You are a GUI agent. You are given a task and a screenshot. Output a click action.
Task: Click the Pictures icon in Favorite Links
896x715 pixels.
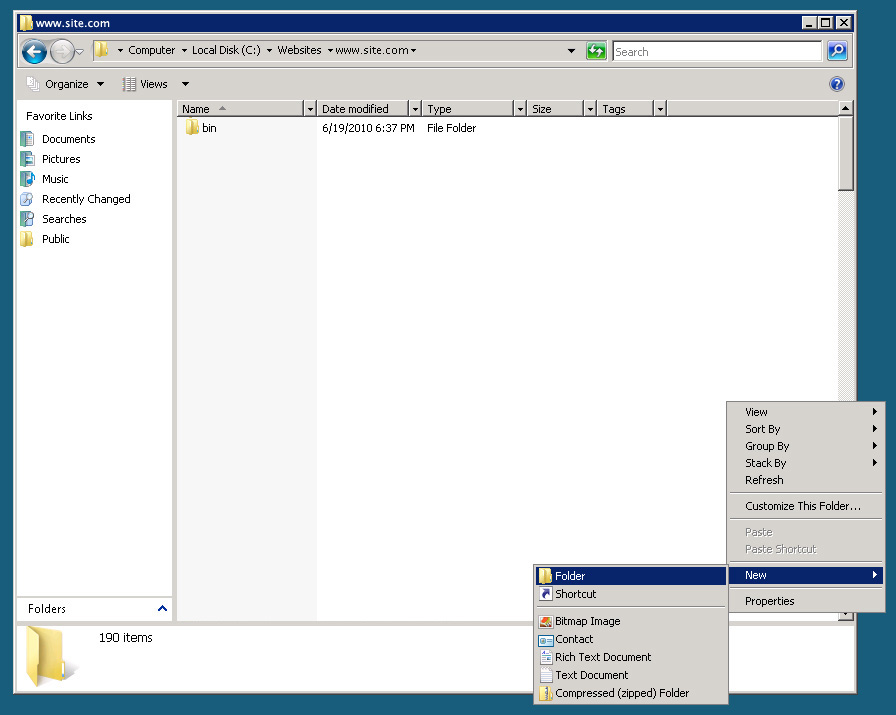(27, 159)
